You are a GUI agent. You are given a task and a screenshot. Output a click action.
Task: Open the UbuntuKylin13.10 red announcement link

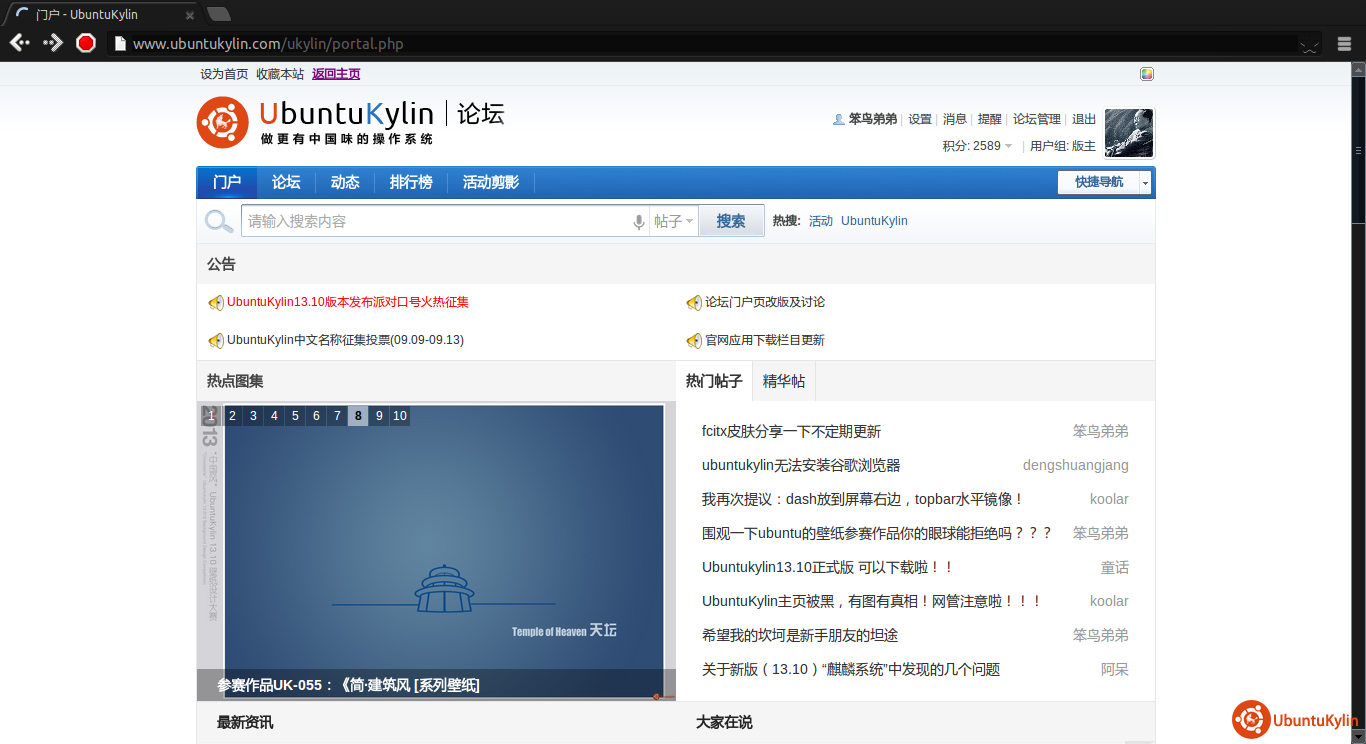[347, 302]
